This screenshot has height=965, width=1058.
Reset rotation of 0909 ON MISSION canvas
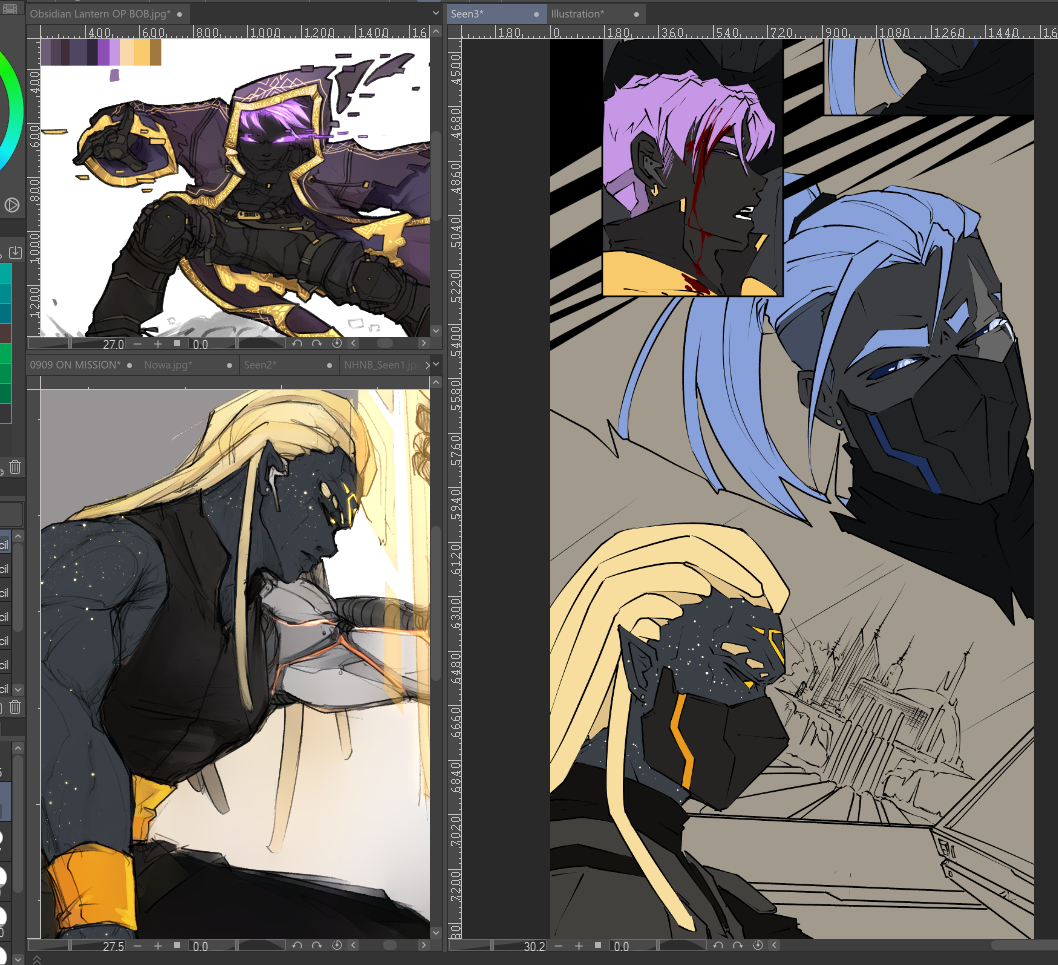(337, 945)
